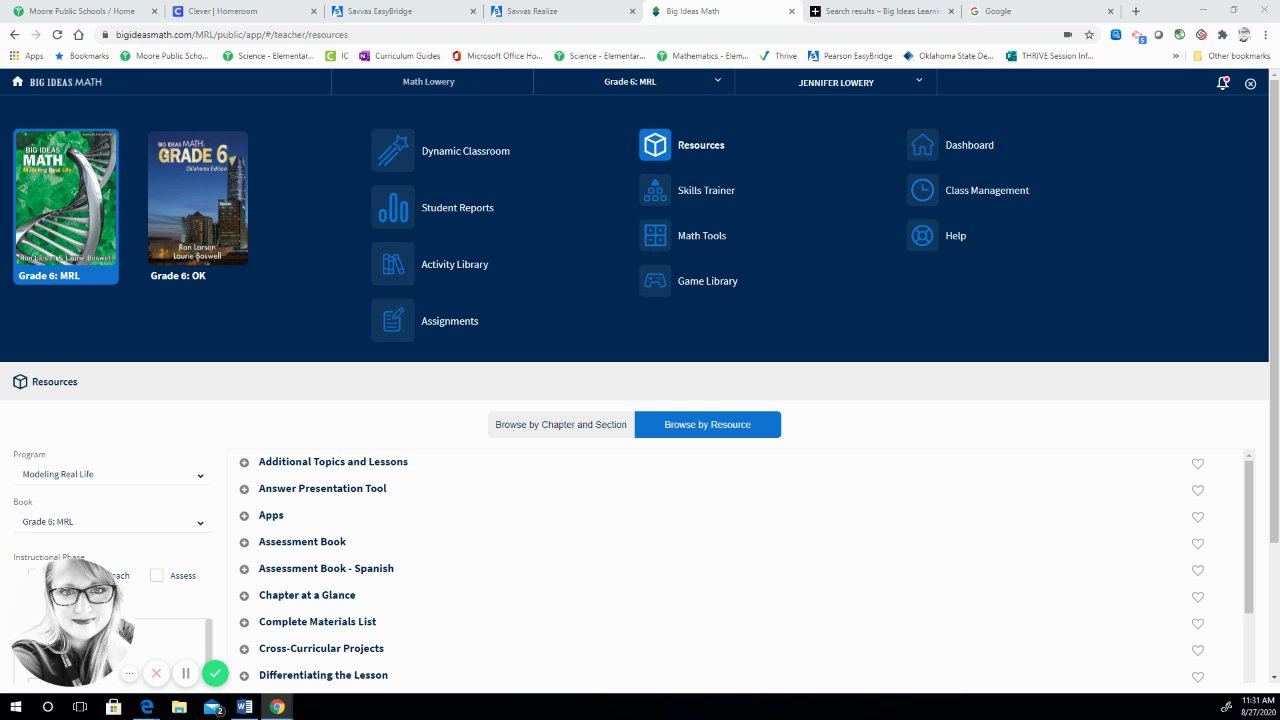Switch to the Savvas EasyBridge browser tab

click(400, 11)
